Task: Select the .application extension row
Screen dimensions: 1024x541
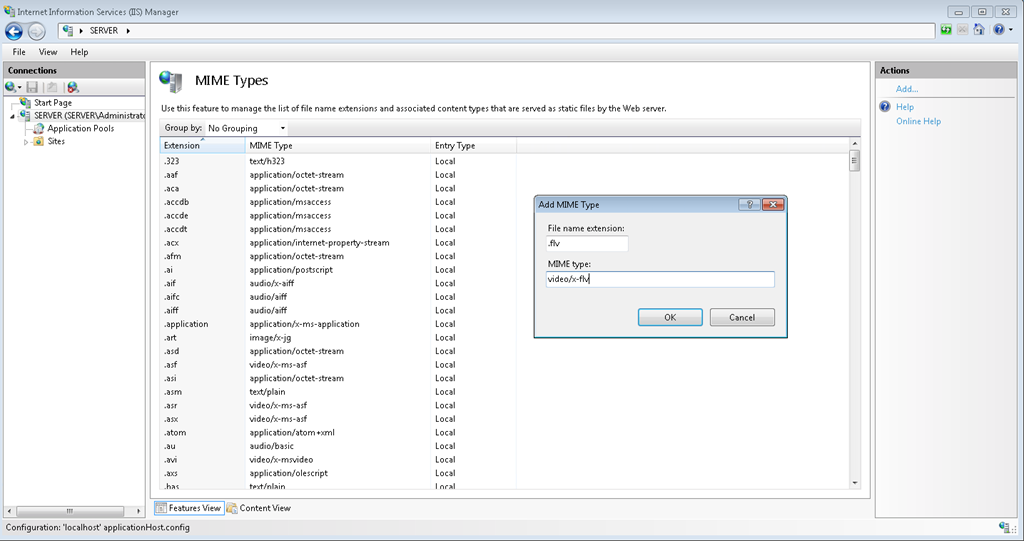Action: tap(504, 324)
